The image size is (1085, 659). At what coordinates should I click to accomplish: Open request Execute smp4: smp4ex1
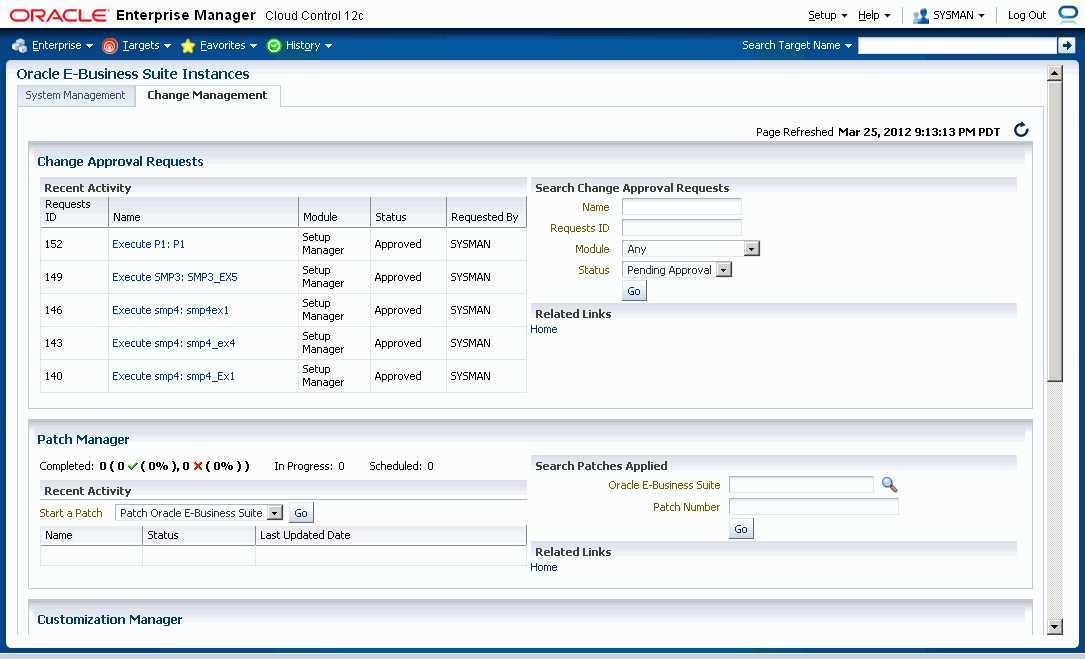170,311
